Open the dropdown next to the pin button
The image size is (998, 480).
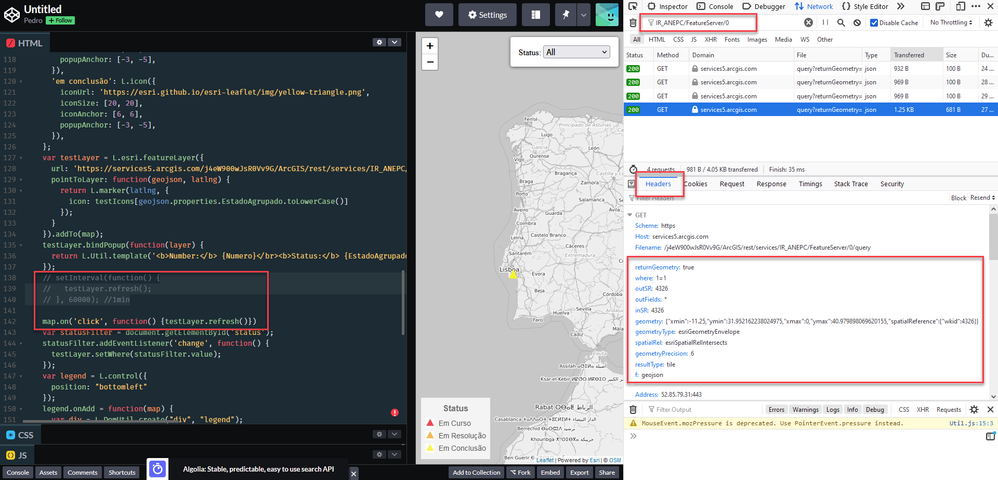[x=583, y=15]
